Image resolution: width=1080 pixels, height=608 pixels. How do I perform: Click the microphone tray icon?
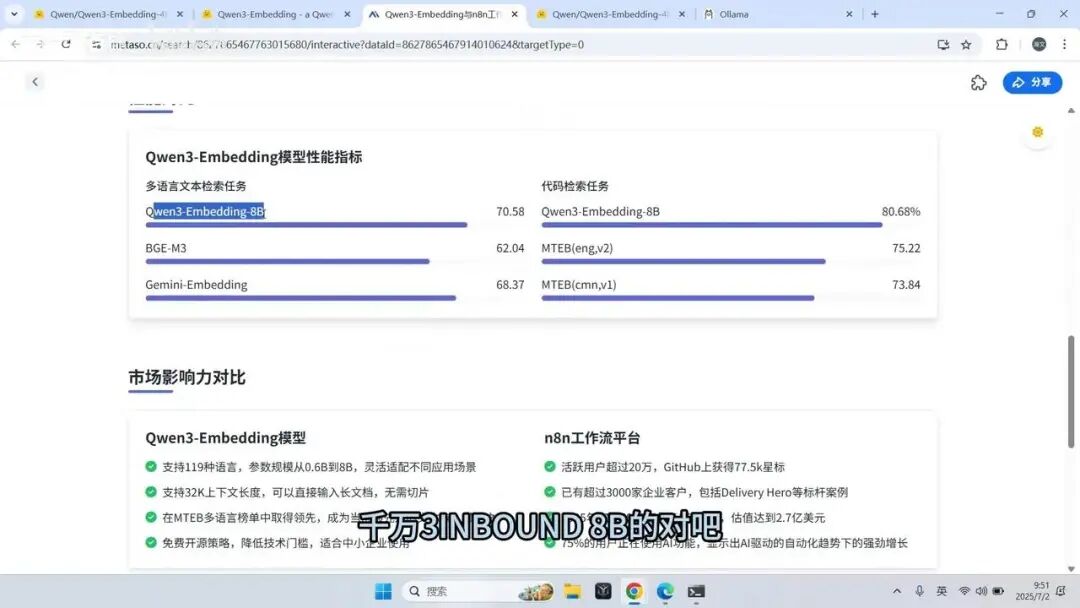pyautogui.click(x=920, y=591)
